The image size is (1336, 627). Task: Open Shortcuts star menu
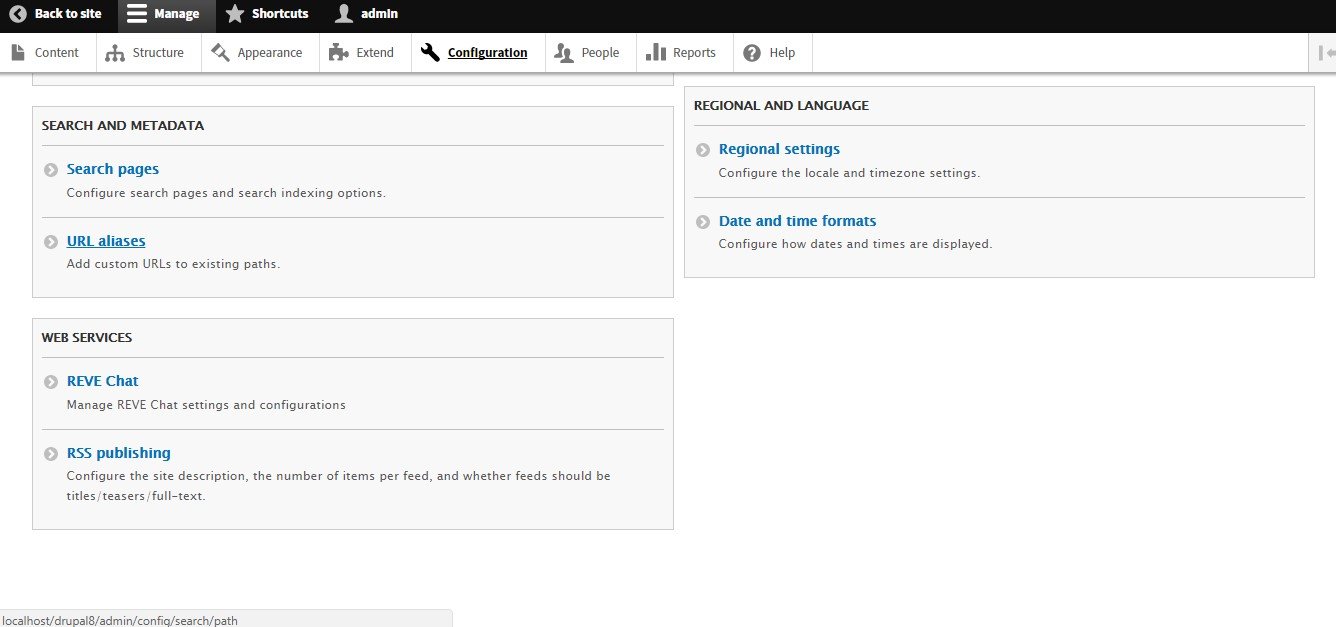point(235,15)
